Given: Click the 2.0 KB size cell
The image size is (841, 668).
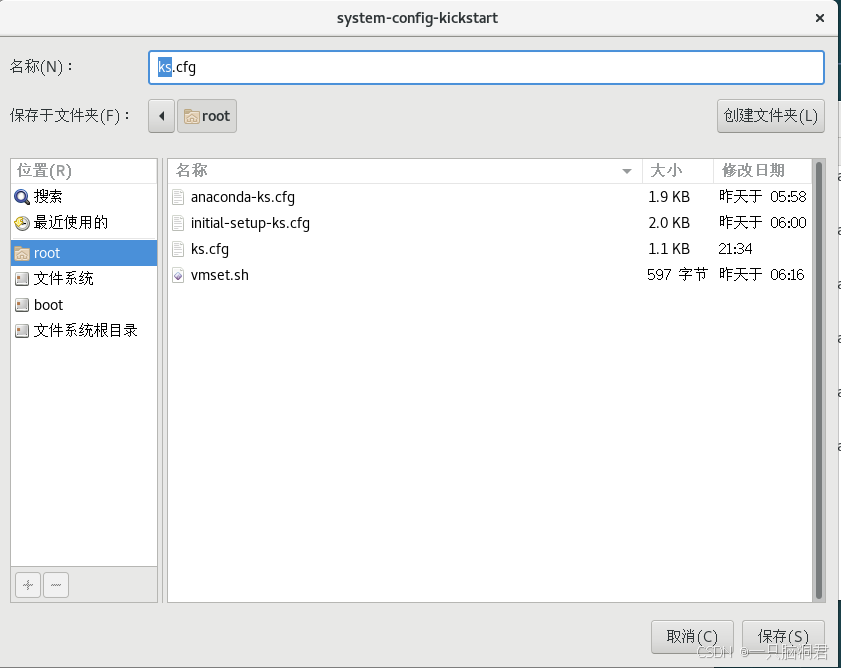Looking at the screenshot, I should coord(669,223).
